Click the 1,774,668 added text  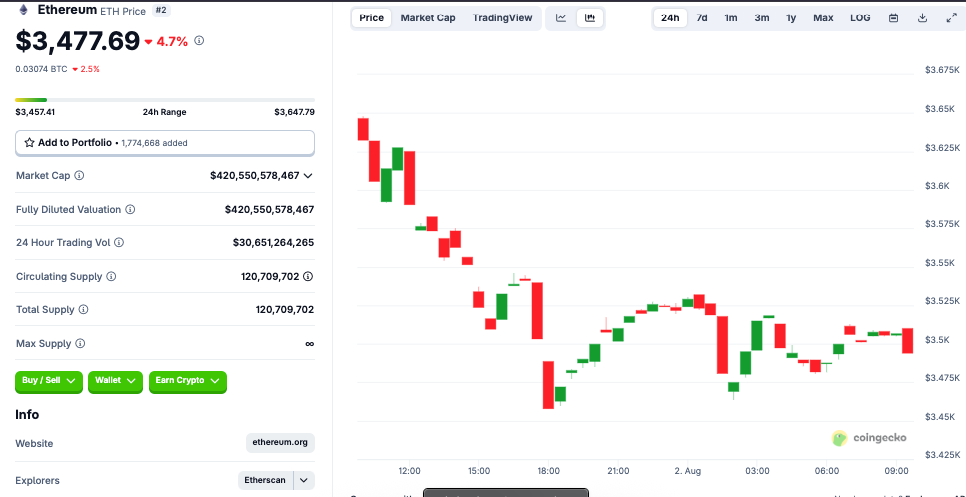click(155, 143)
